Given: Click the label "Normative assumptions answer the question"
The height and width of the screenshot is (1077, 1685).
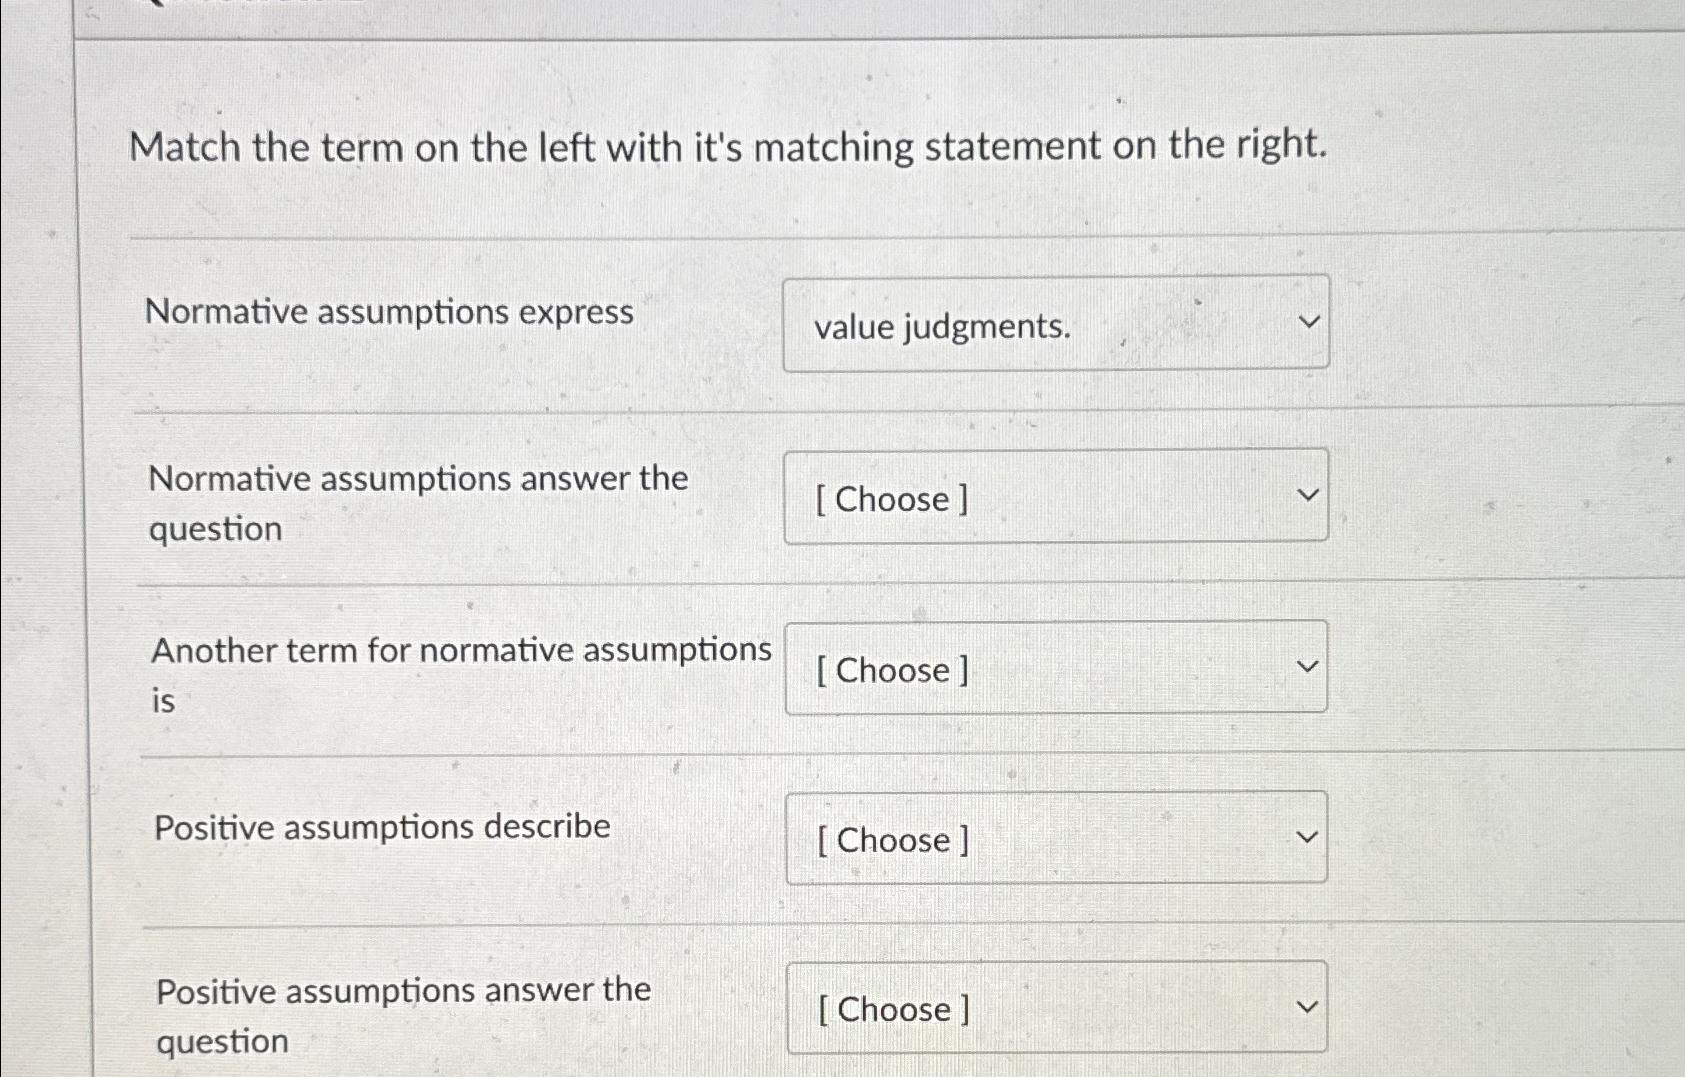Looking at the screenshot, I should pos(419,503).
